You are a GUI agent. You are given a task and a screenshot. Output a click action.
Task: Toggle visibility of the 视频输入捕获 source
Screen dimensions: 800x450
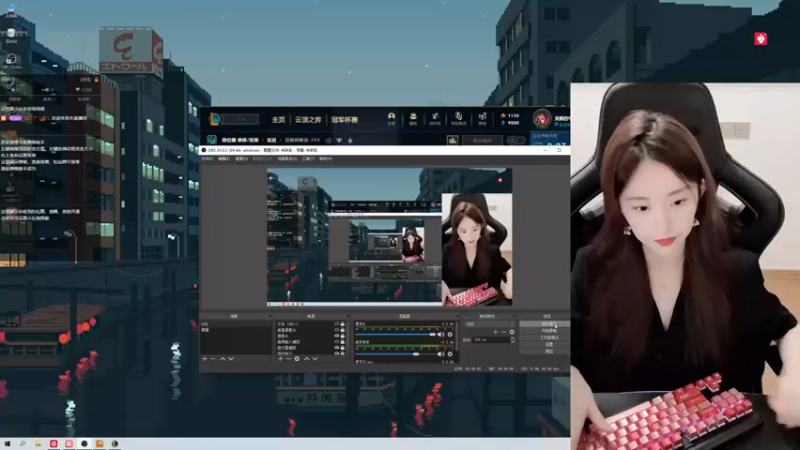(336, 342)
